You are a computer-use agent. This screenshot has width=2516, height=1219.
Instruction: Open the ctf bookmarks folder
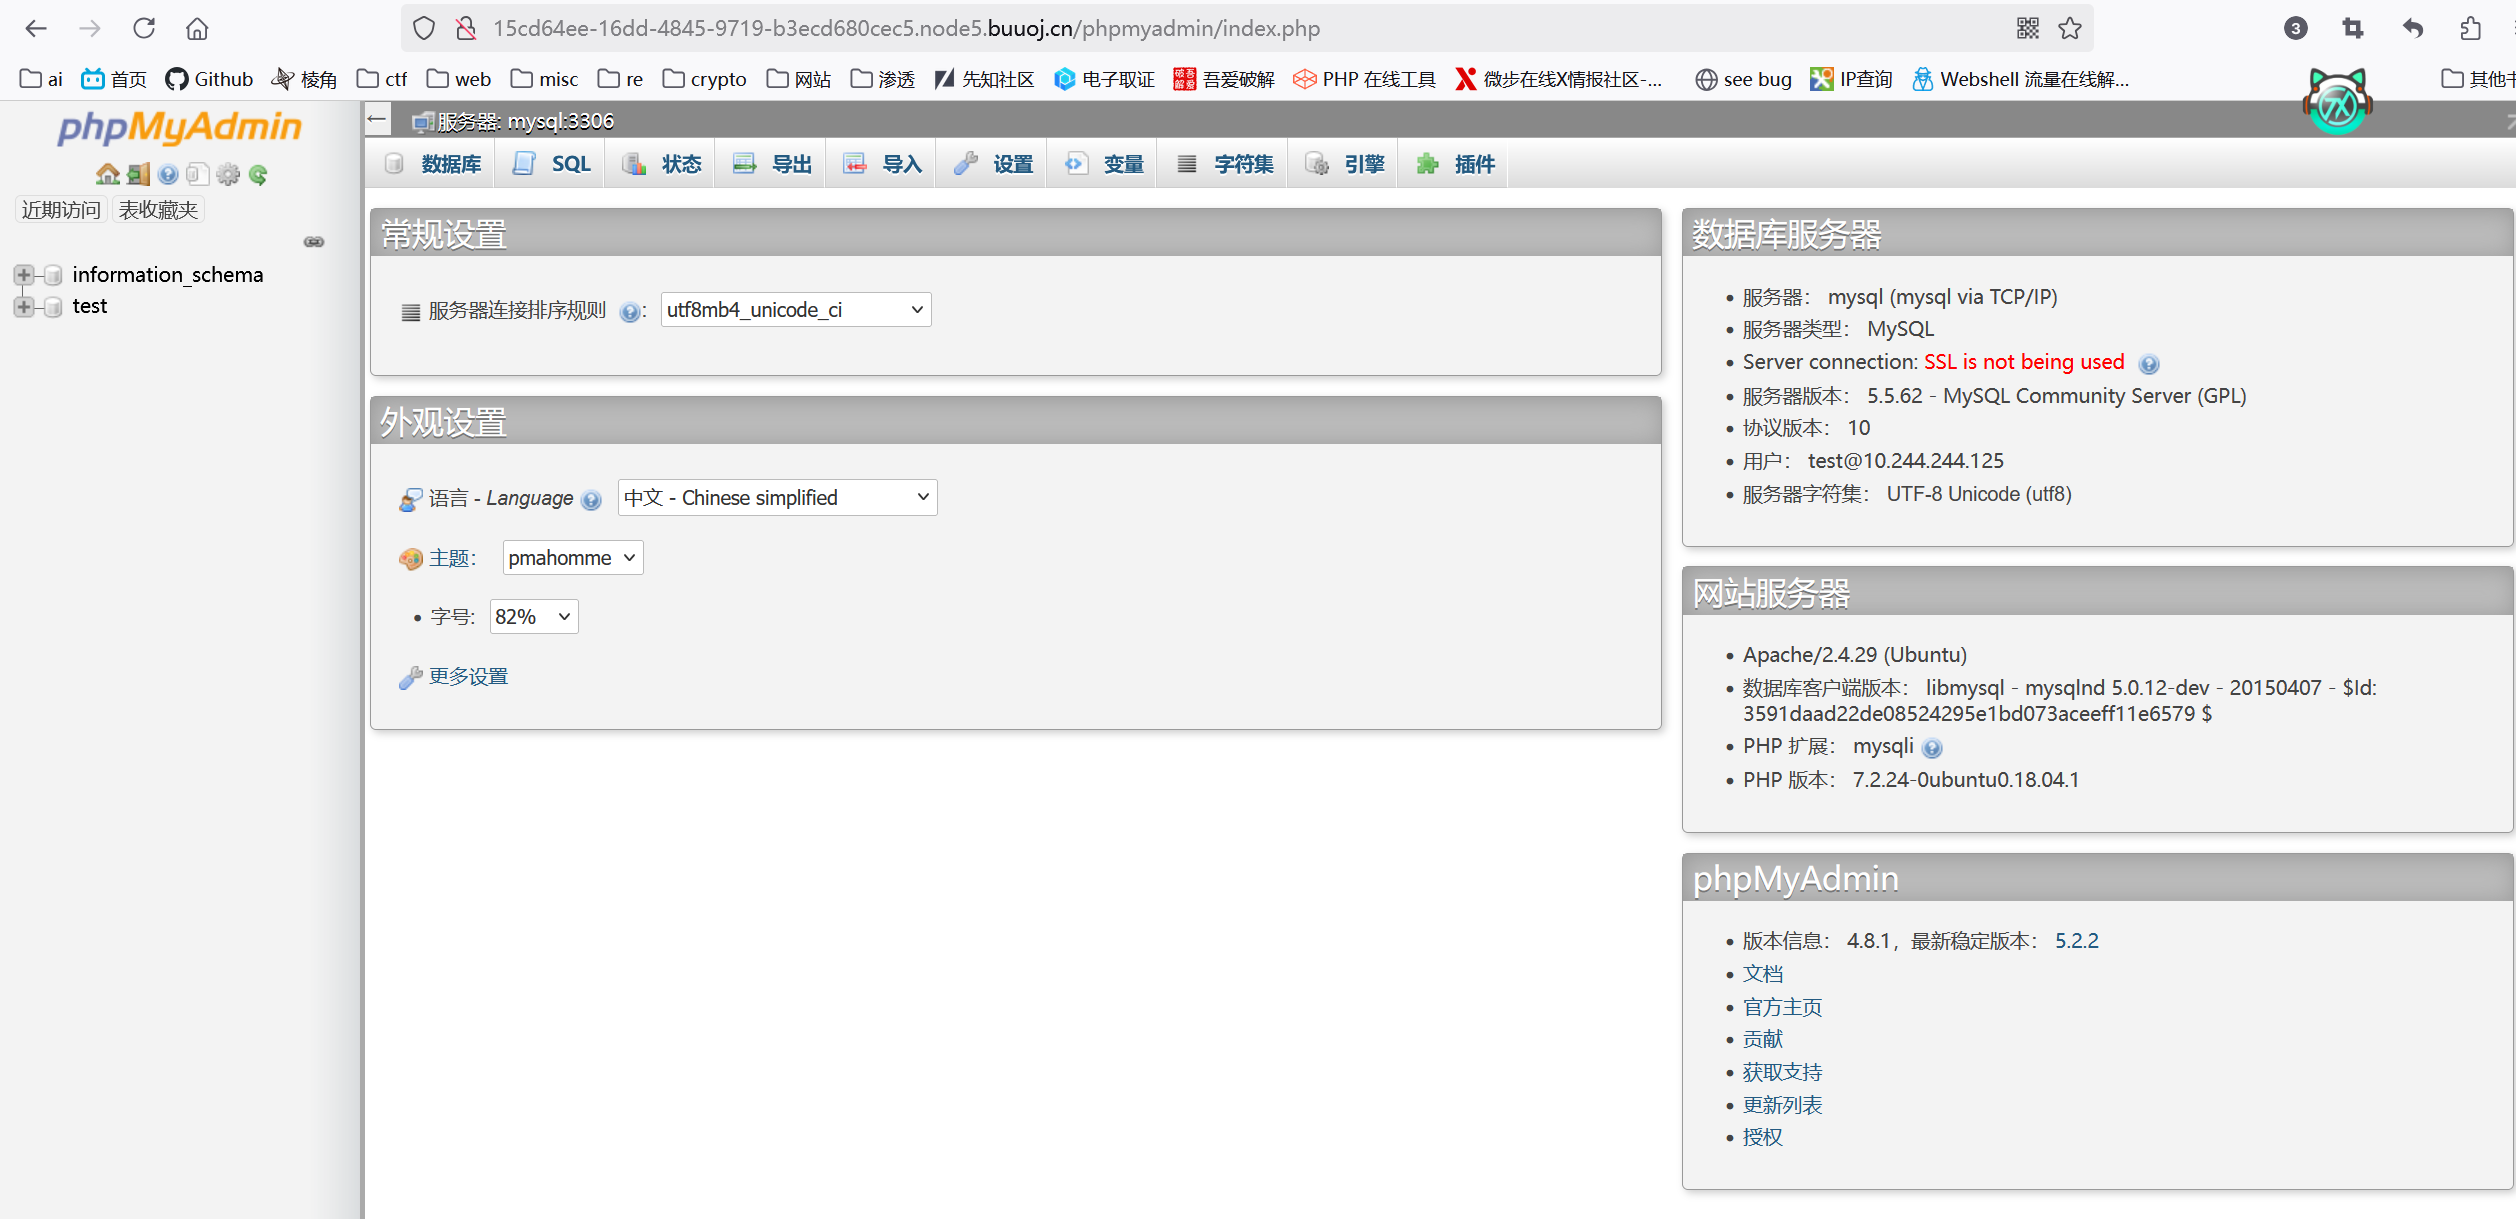382,79
